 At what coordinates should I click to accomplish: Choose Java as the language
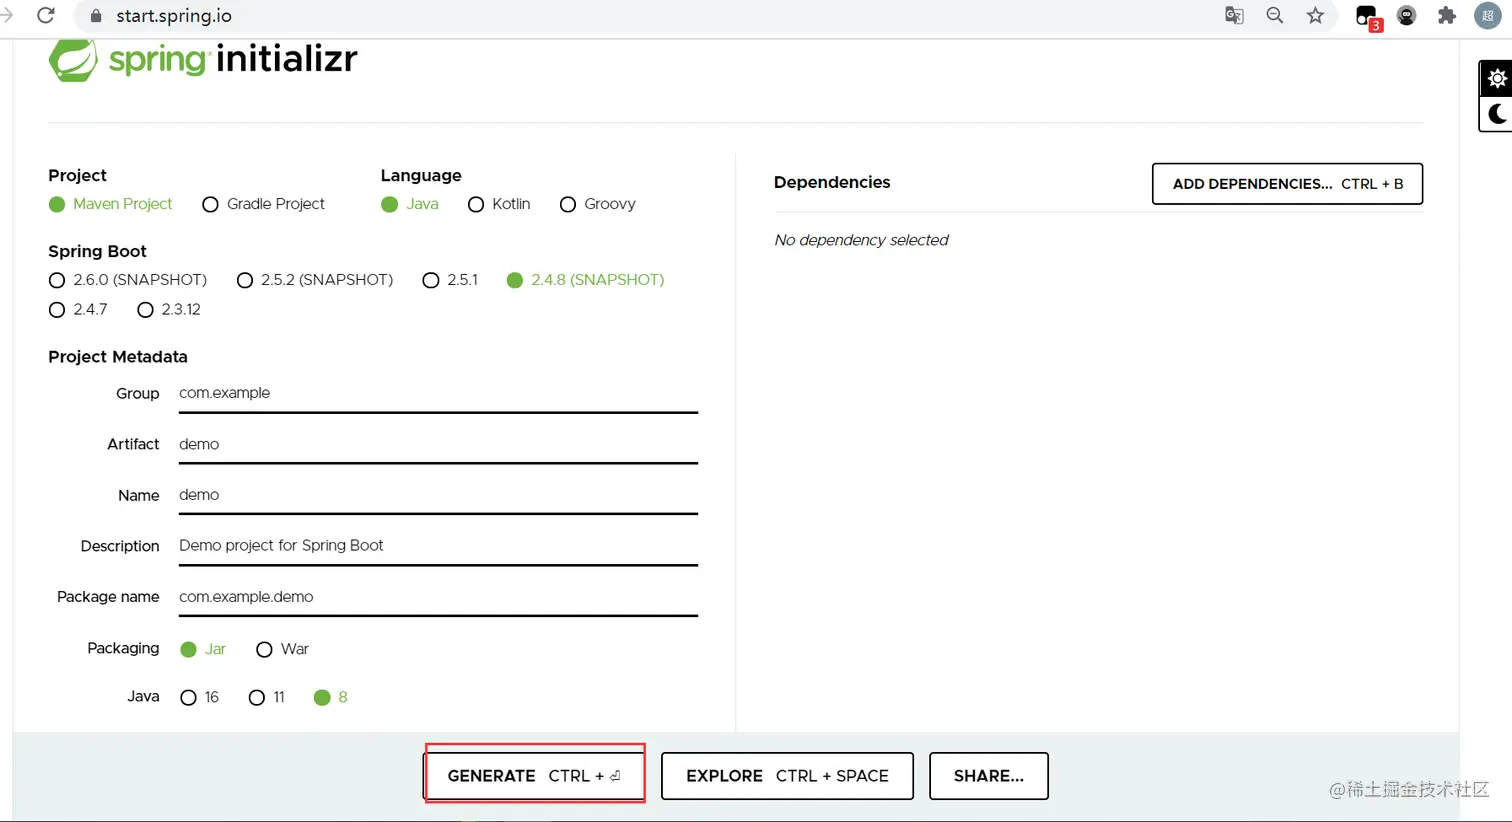(x=410, y=204)
